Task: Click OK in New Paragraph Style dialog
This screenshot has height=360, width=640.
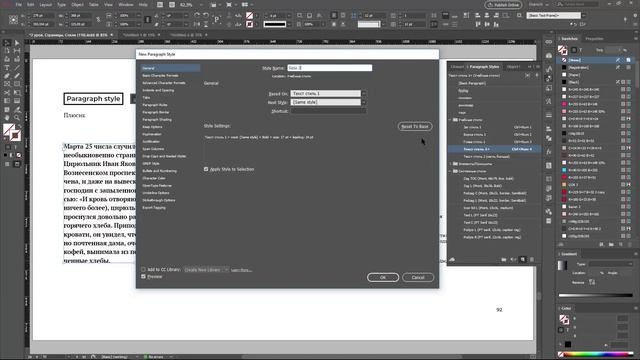Action: [382, 277]
